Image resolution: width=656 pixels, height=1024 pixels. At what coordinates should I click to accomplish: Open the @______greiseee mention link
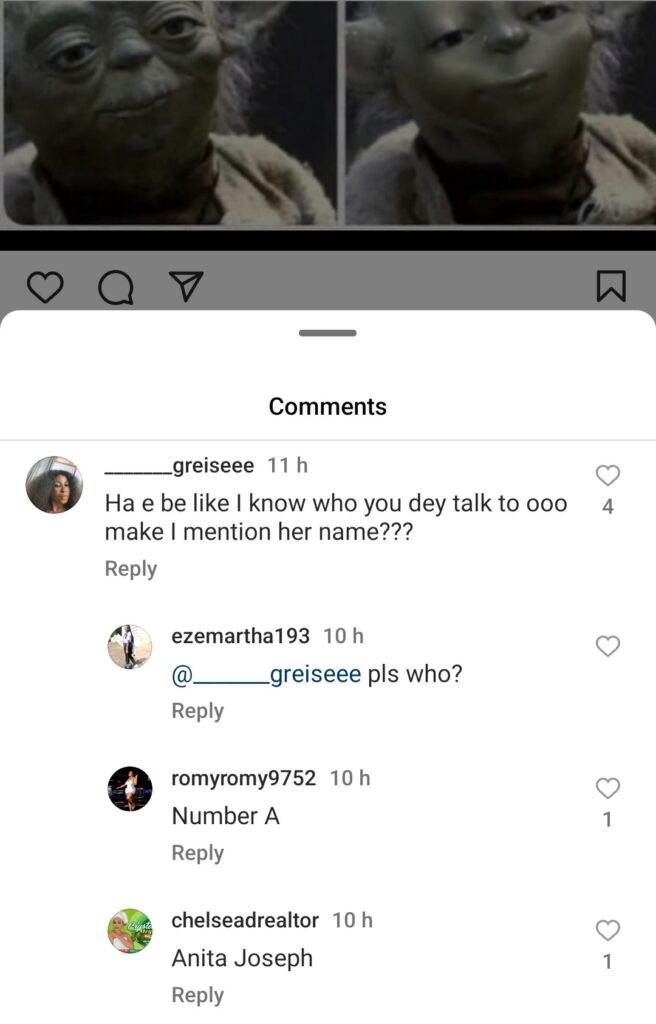(266, 674)
